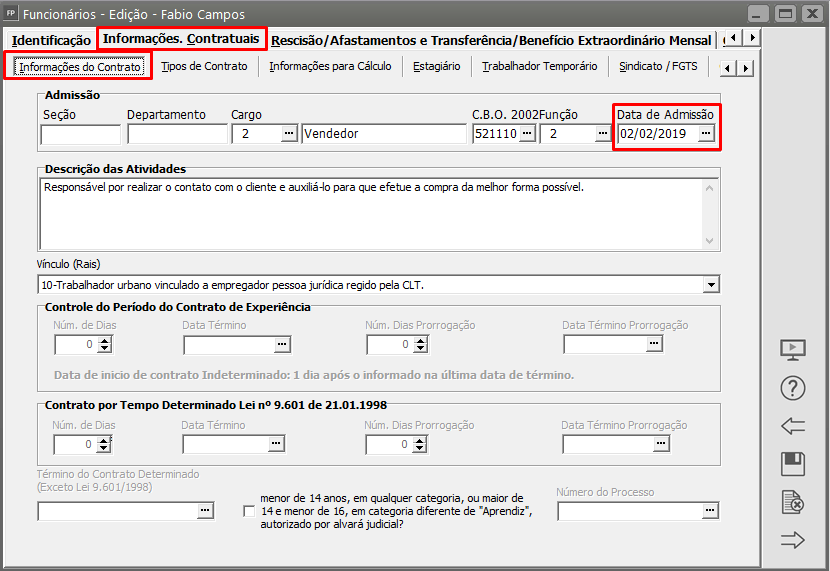830x571 pixels.
Task: Open Informações para Cálculo sub-tab
Action: [x=330, y=66]
